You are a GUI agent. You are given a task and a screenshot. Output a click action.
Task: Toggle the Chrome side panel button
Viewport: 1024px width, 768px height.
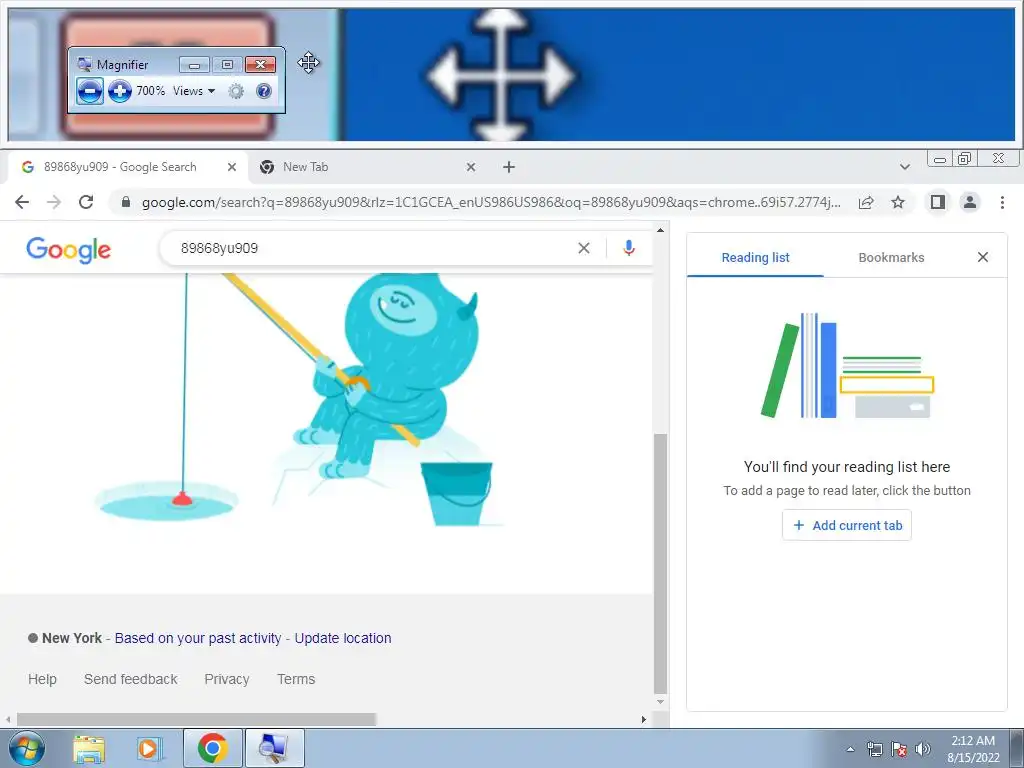938,202
